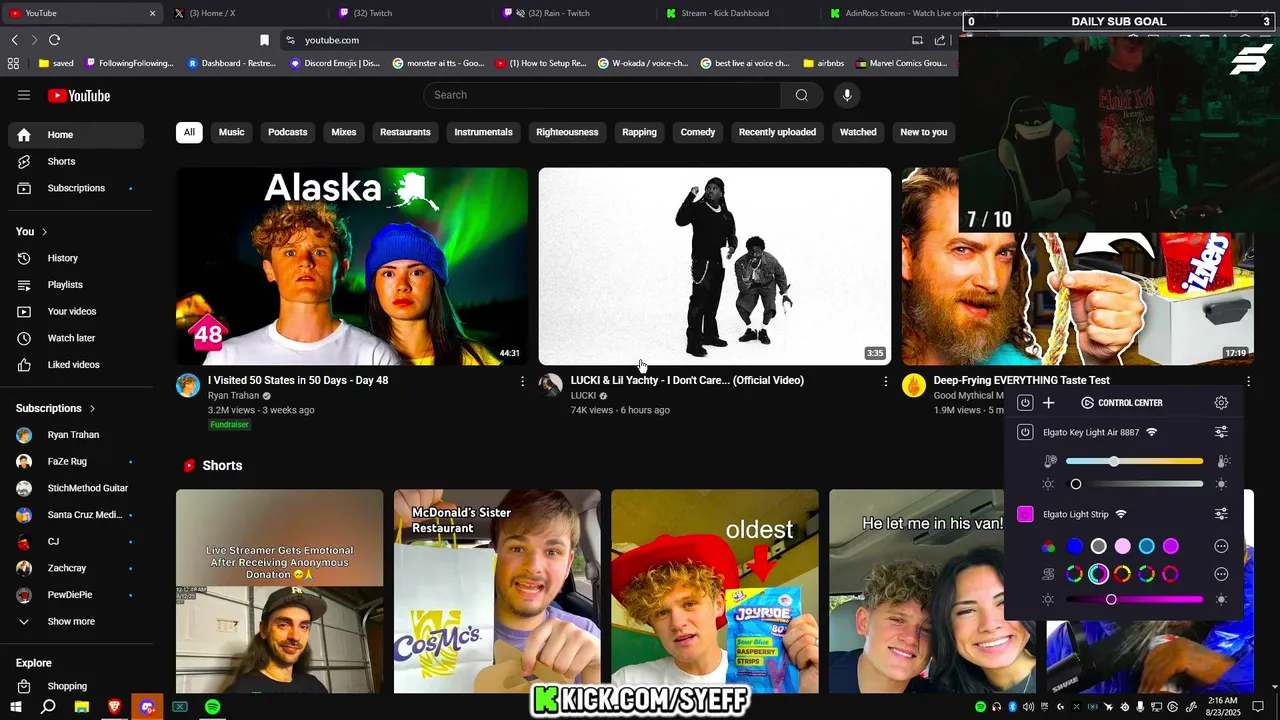1280x720 pixels.
Task: Open the McDonald's Sister Restaurant short
Action: 497,591
